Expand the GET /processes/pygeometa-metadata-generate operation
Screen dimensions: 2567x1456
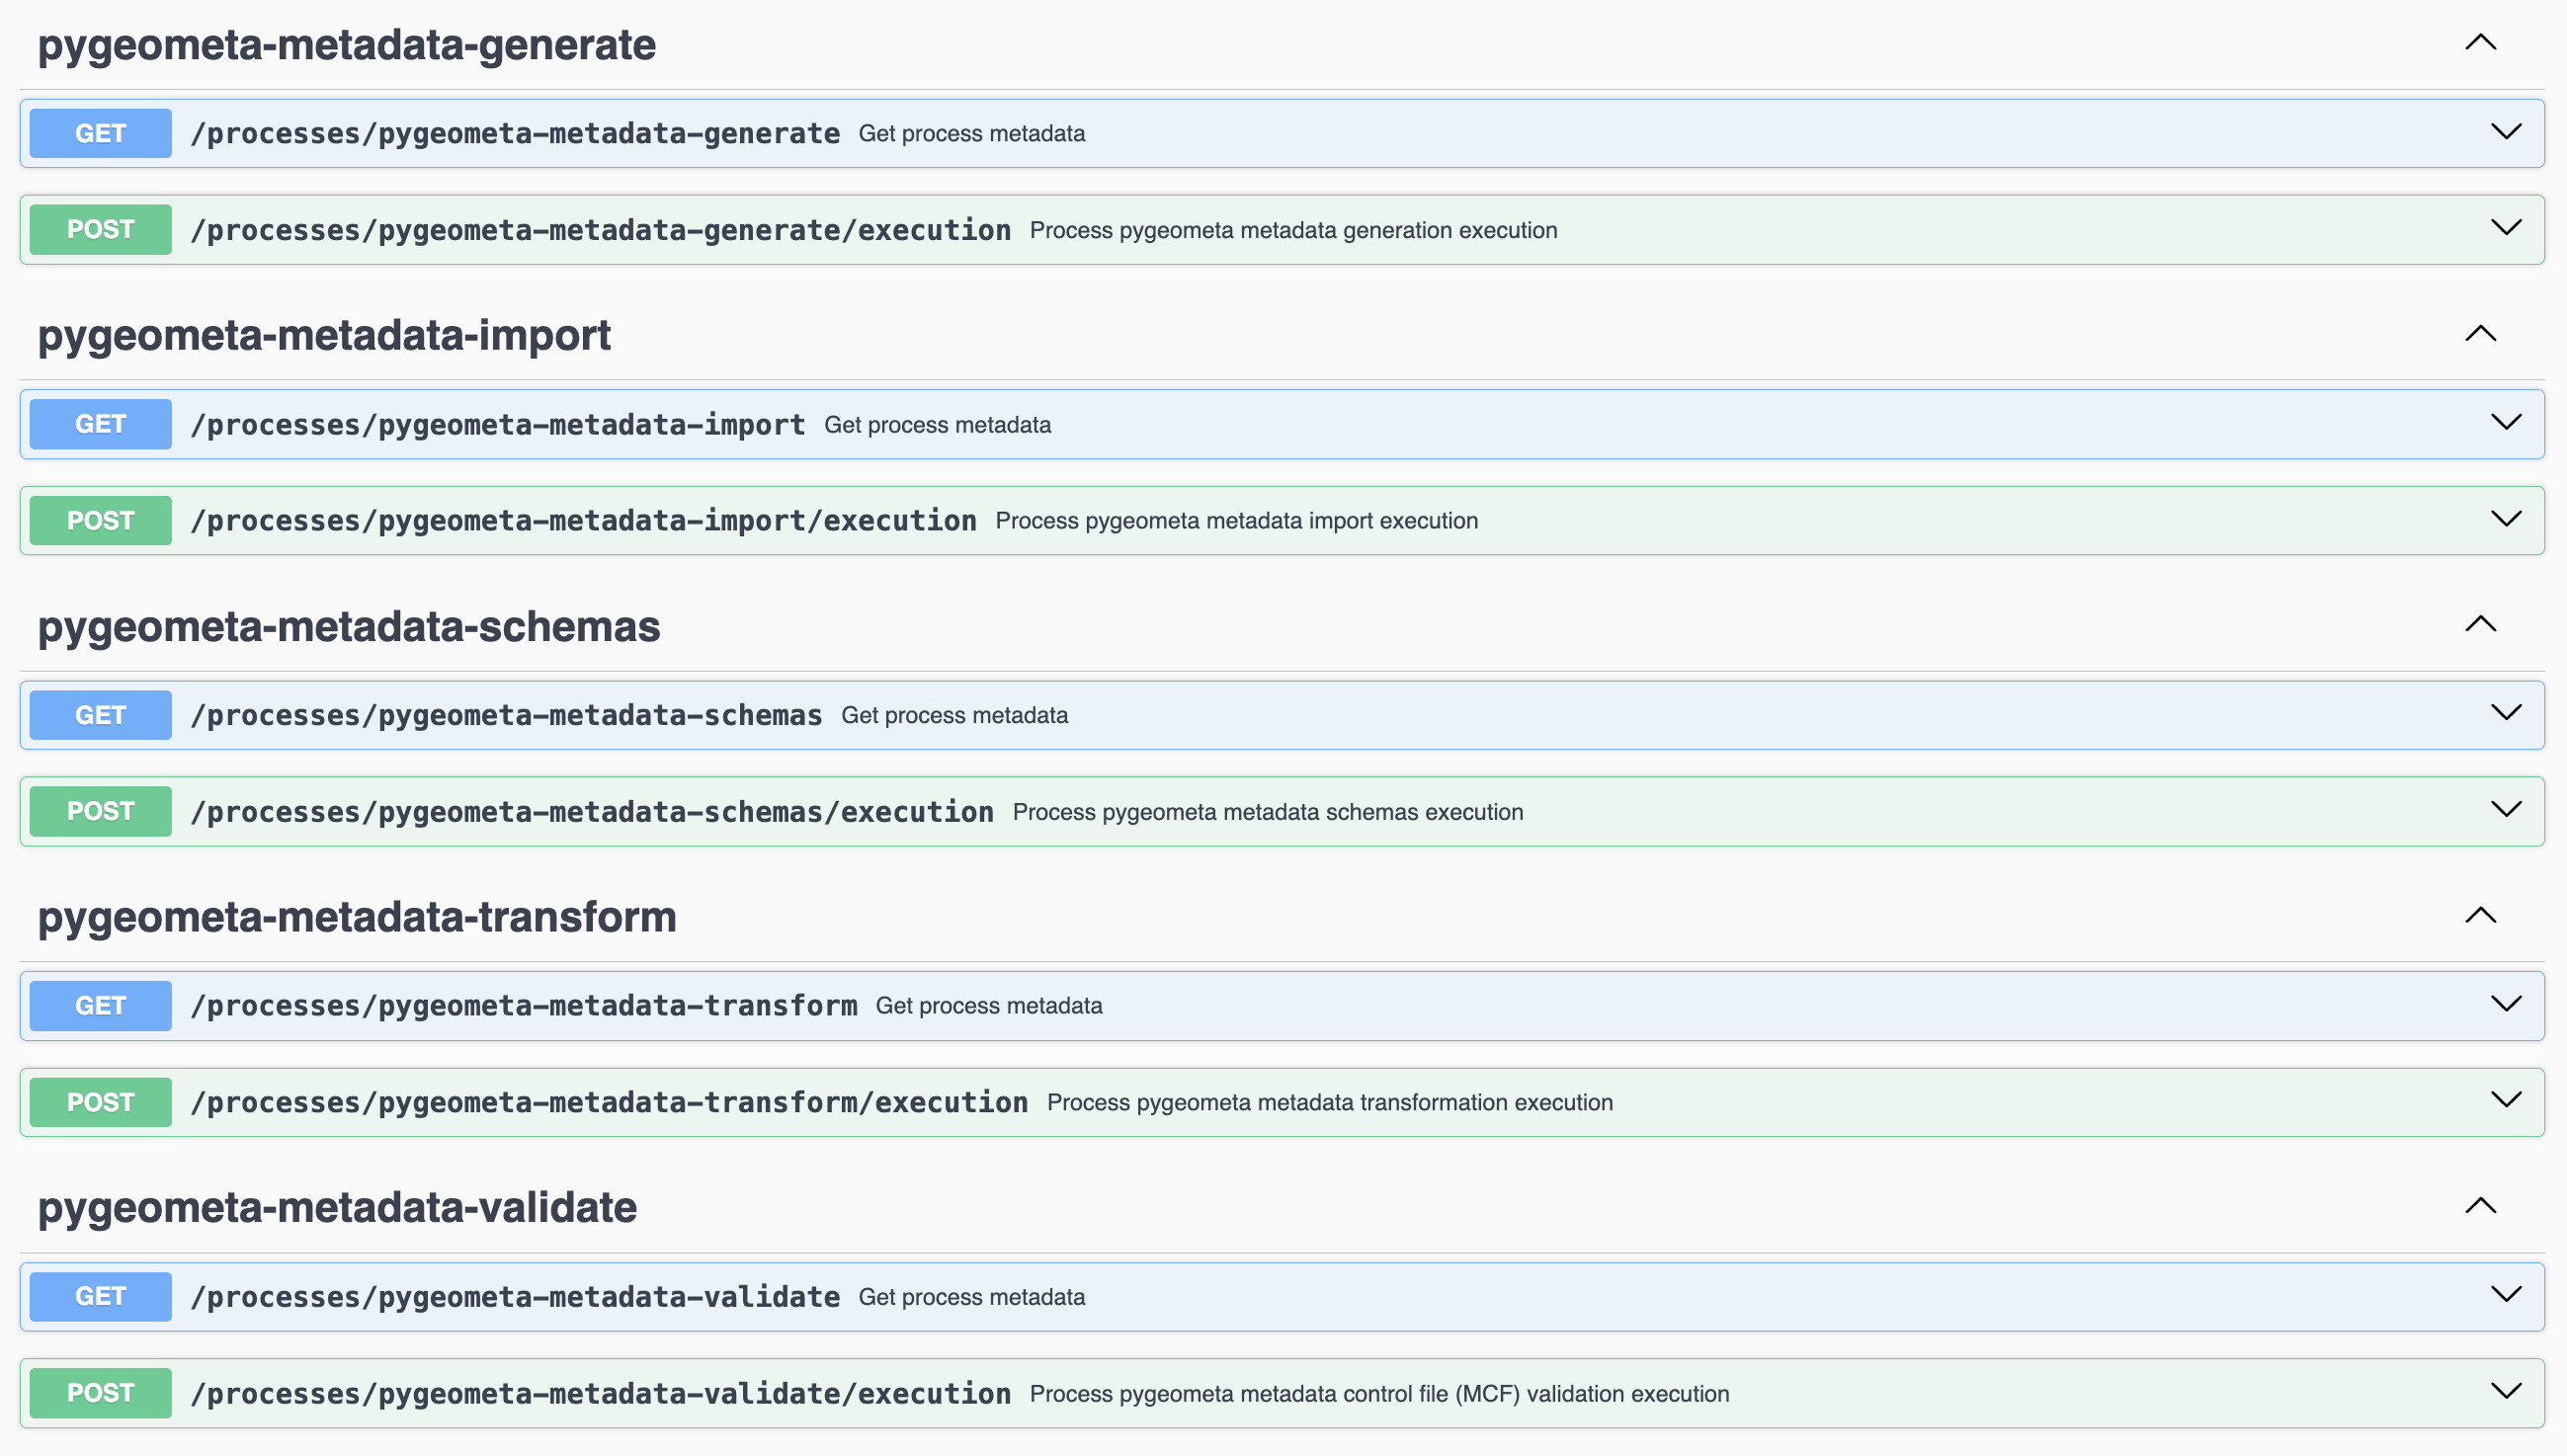pos(2505,131)
